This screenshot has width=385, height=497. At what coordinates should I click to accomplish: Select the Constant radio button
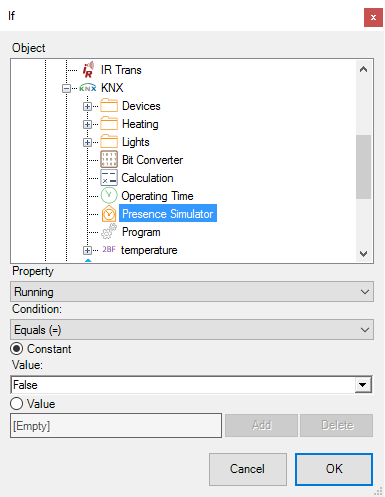click(16, 349)
